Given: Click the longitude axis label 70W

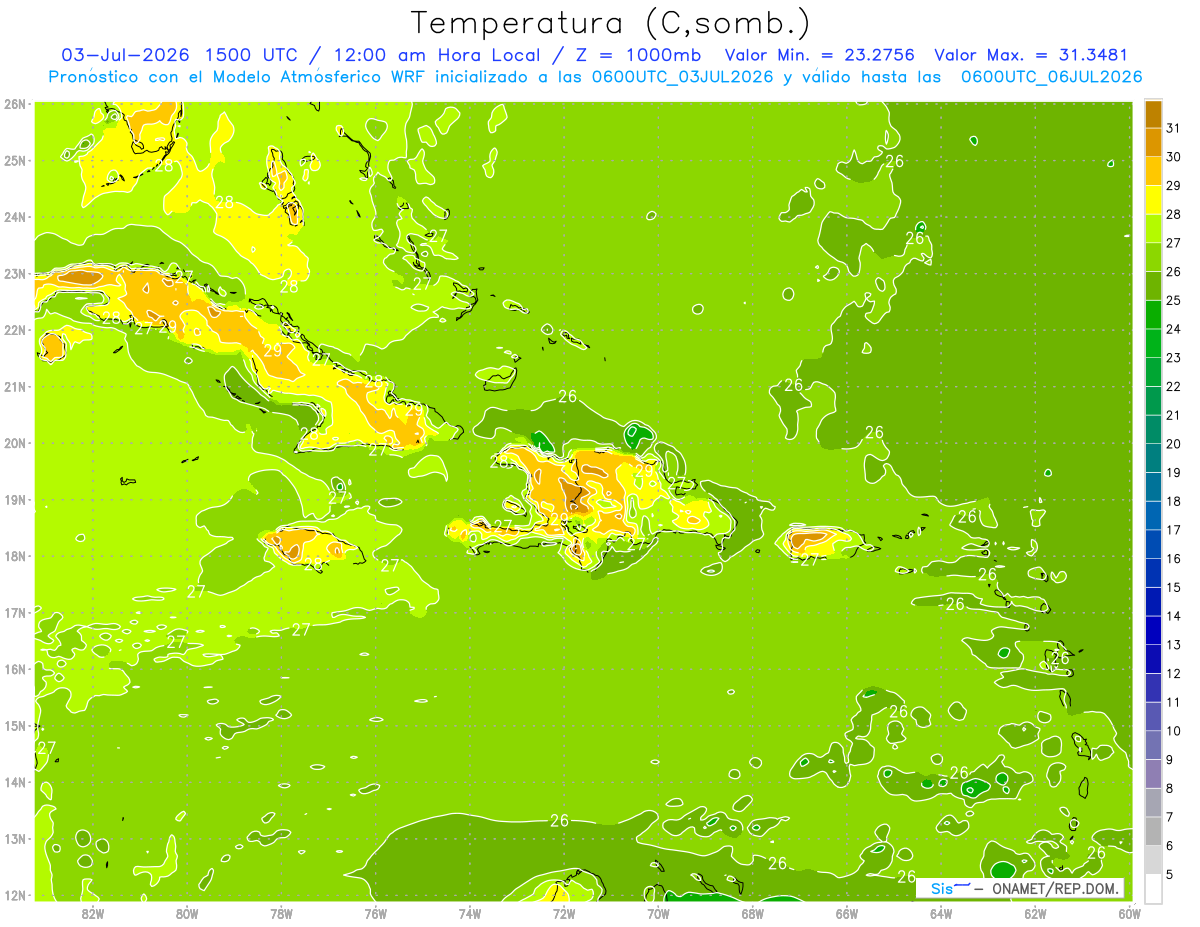Looking at the screenshot, I should (x=658, y=913).
